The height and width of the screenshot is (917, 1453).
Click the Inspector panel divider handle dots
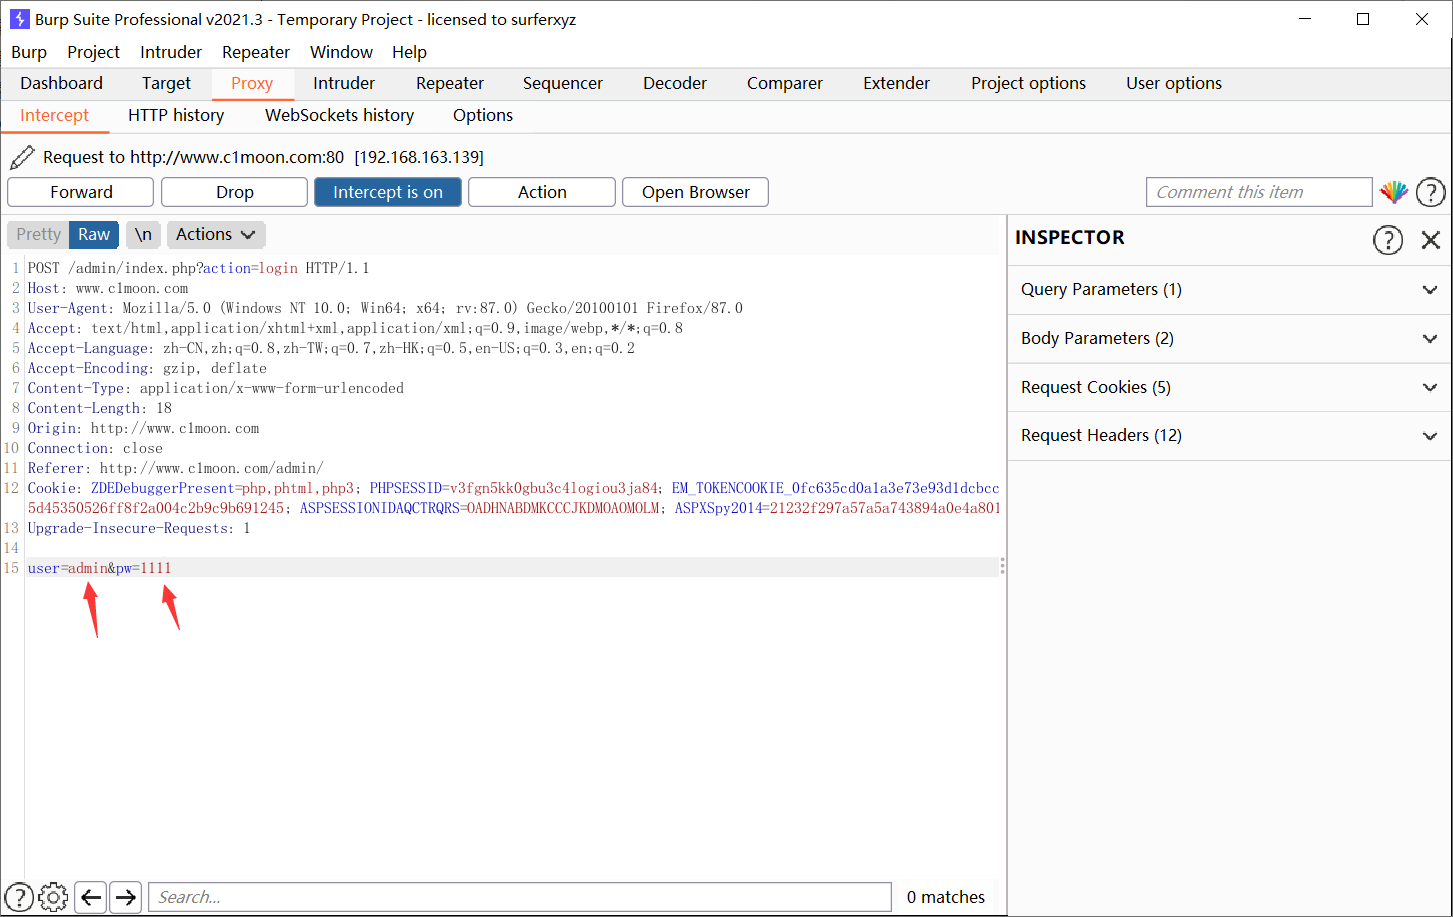point(1003,567)
